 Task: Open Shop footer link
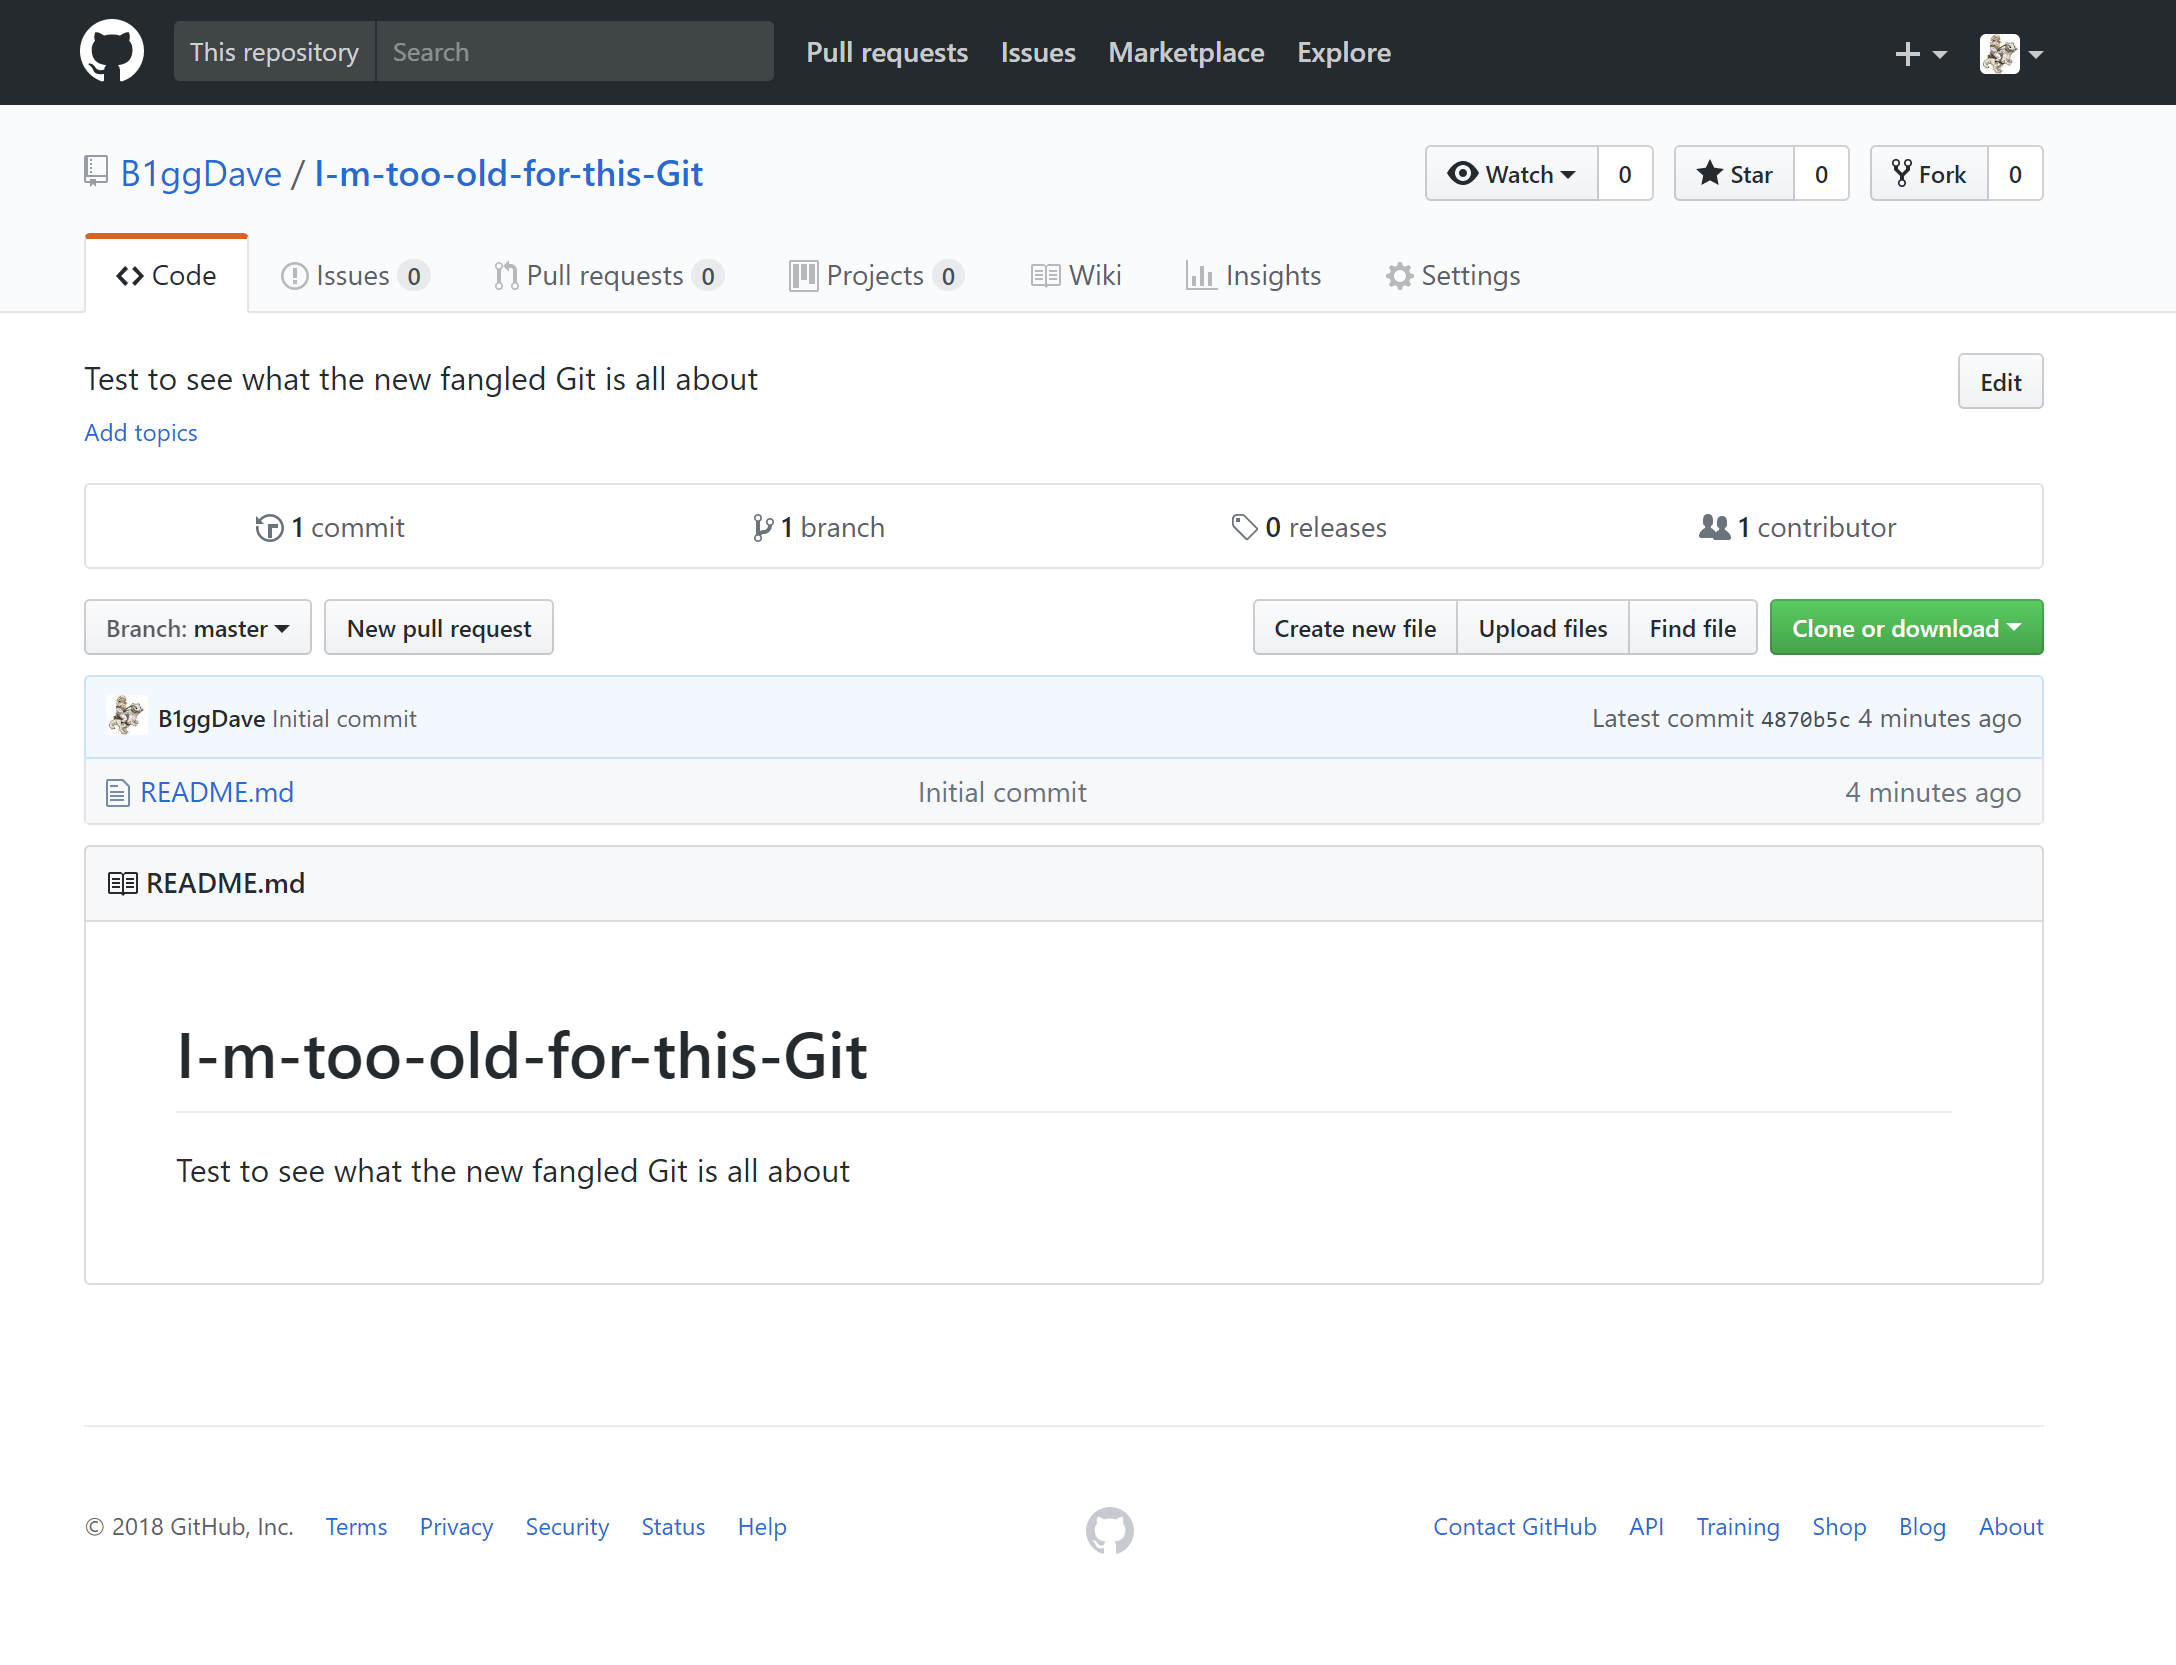(1839, 1527)
